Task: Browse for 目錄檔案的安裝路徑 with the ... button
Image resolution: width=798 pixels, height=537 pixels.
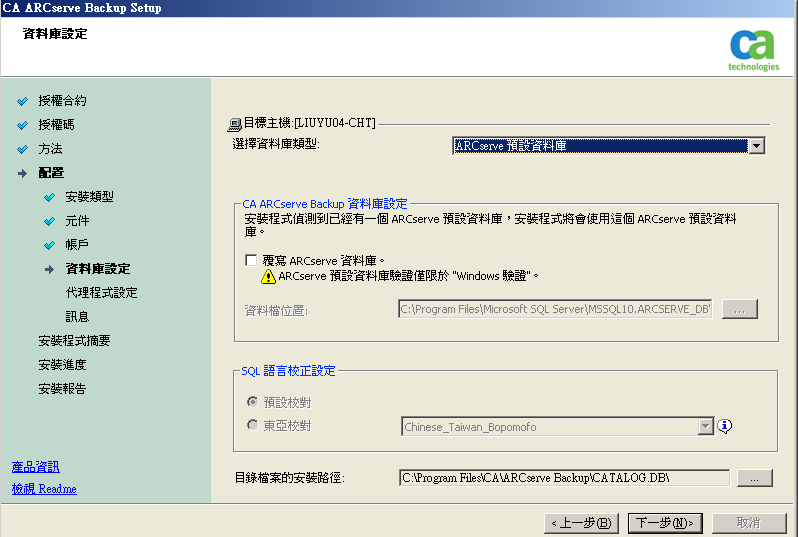Action: pos(755,478)
